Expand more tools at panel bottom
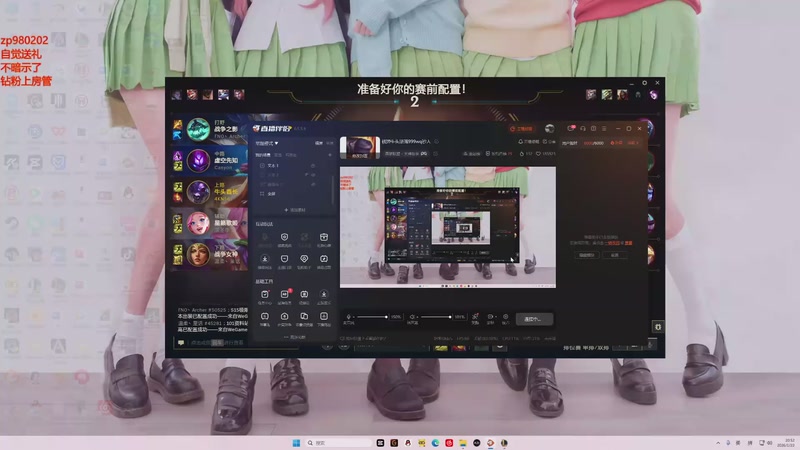The width and height of the screenshot is (800, 450). [295, 337]
